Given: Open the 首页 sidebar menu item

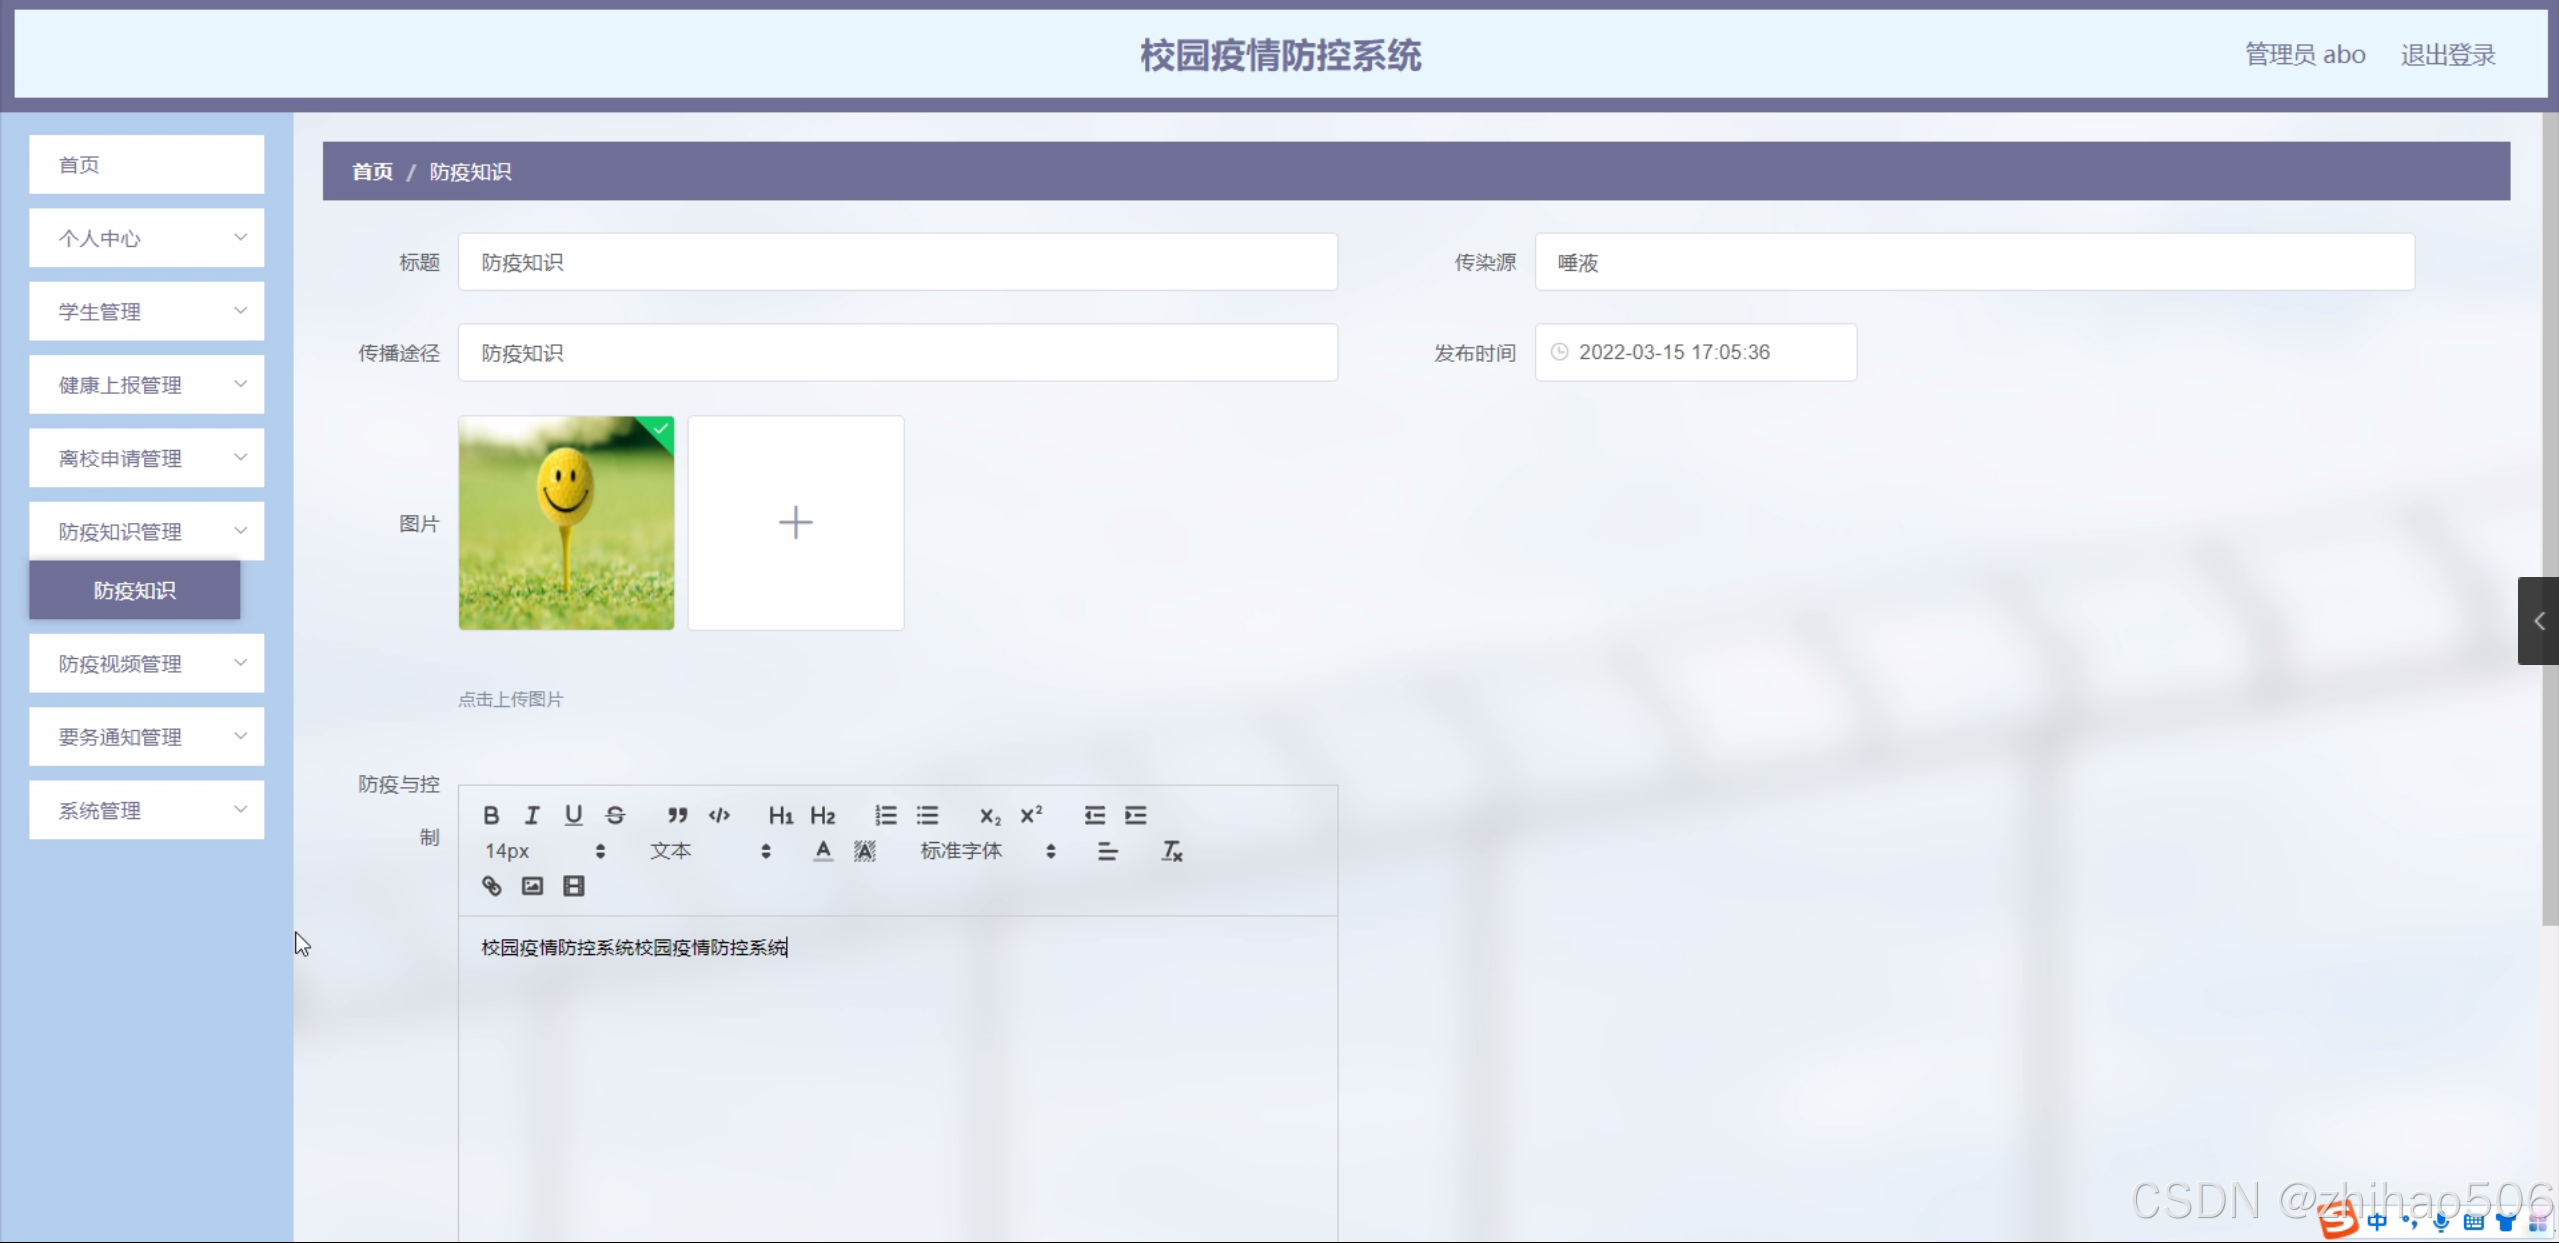Looking at the screenshot, I should click(146, 165).
